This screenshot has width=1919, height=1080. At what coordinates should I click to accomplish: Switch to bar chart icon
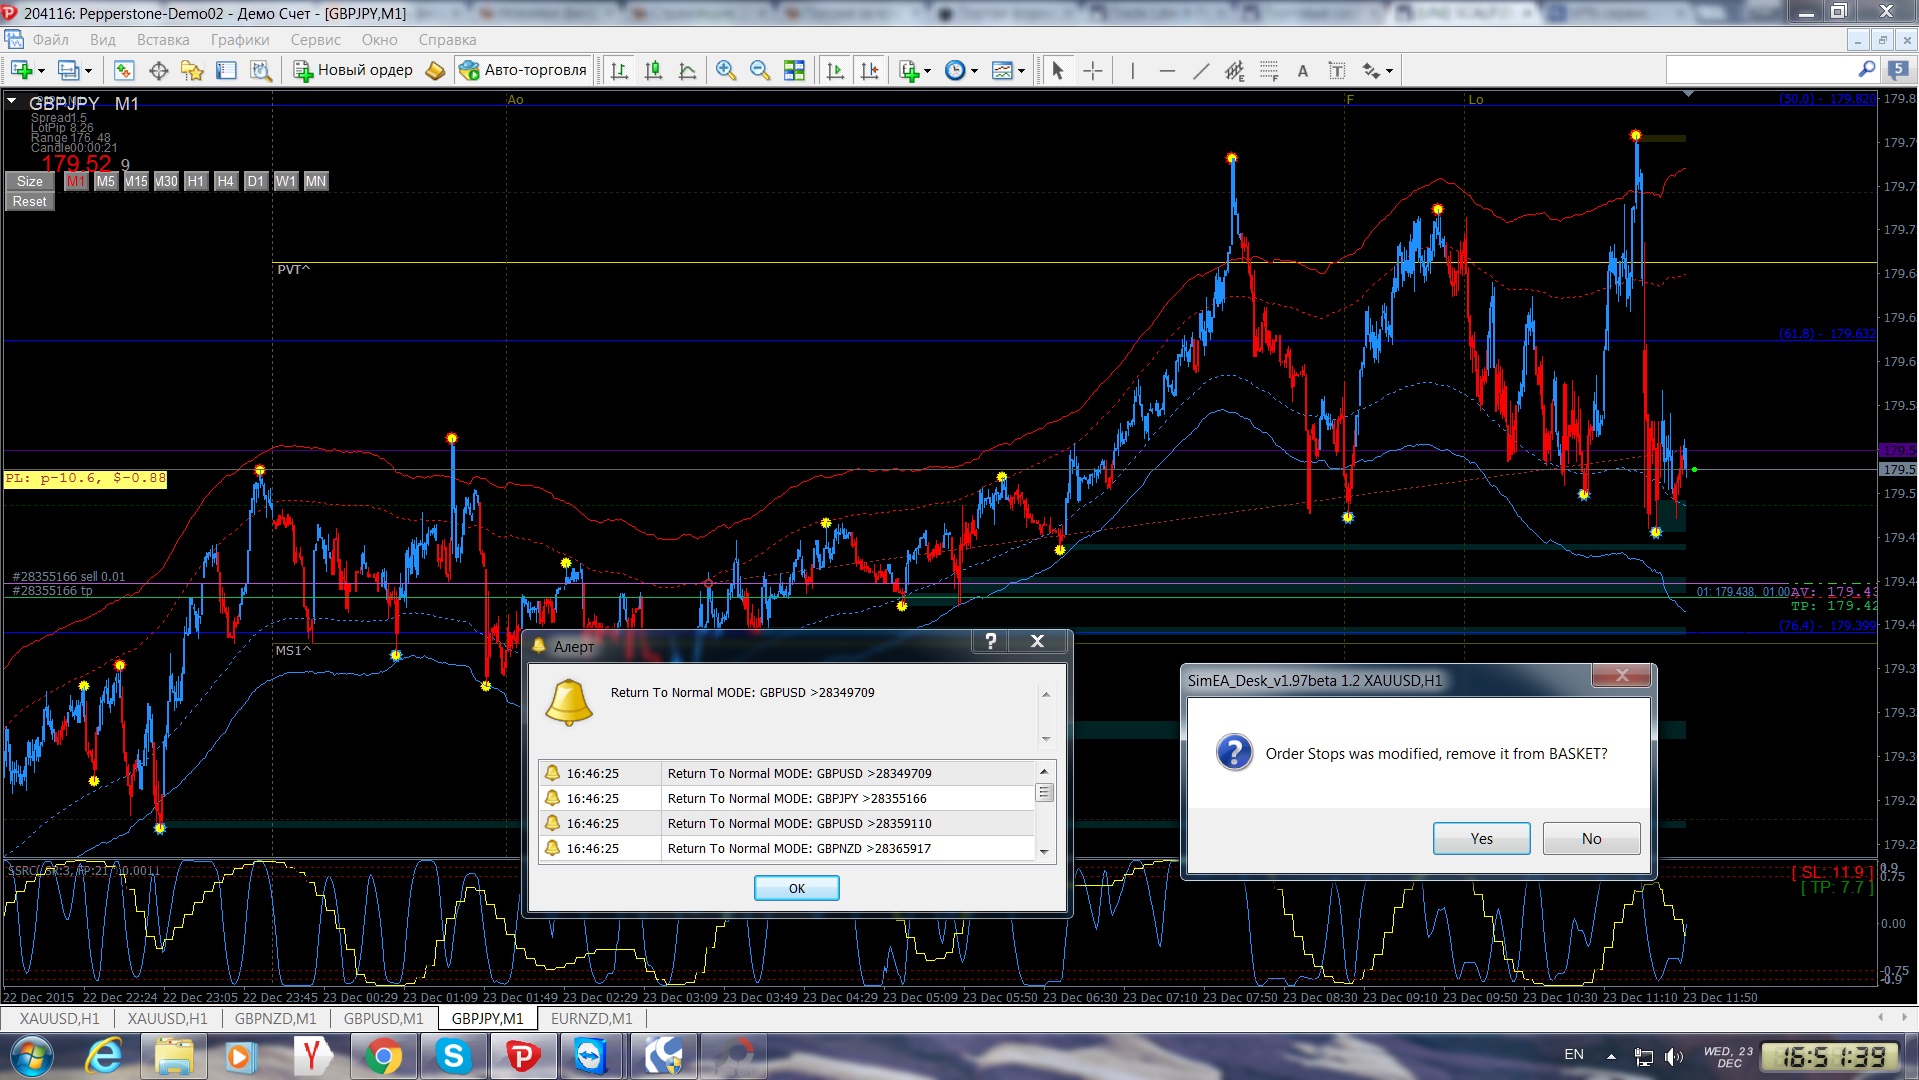coord(619,70)
